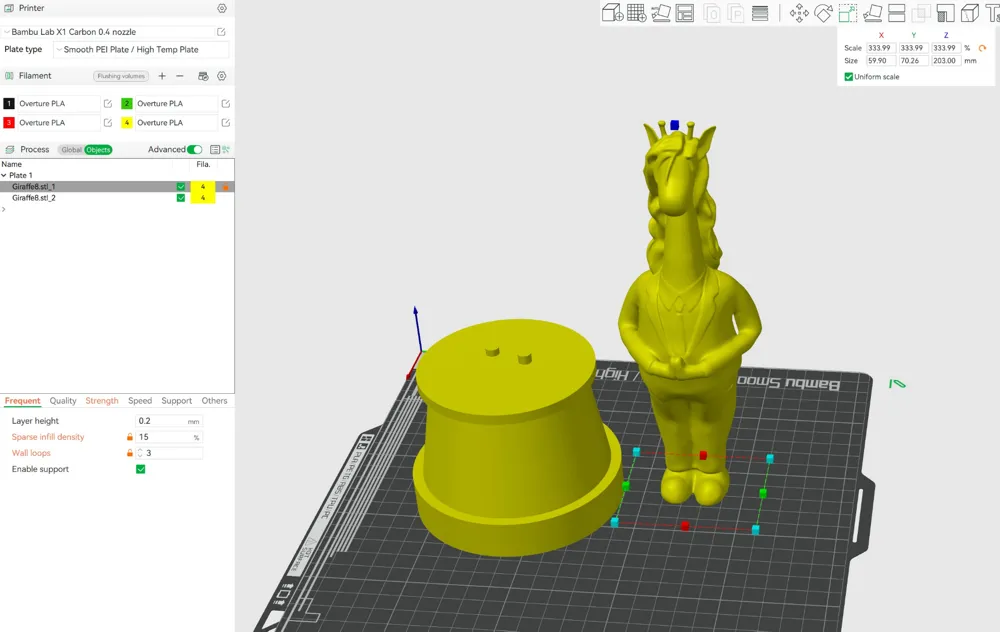Click the Flushing volumes button
Image resolution: width=1000 pixels, height=632 pixels.
coord(120,75)
